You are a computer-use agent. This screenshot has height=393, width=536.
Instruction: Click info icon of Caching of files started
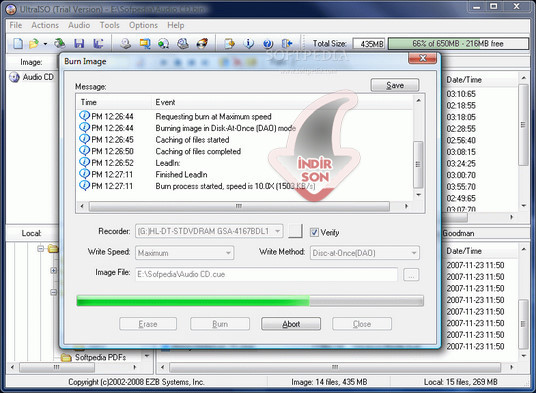[84, 139]
